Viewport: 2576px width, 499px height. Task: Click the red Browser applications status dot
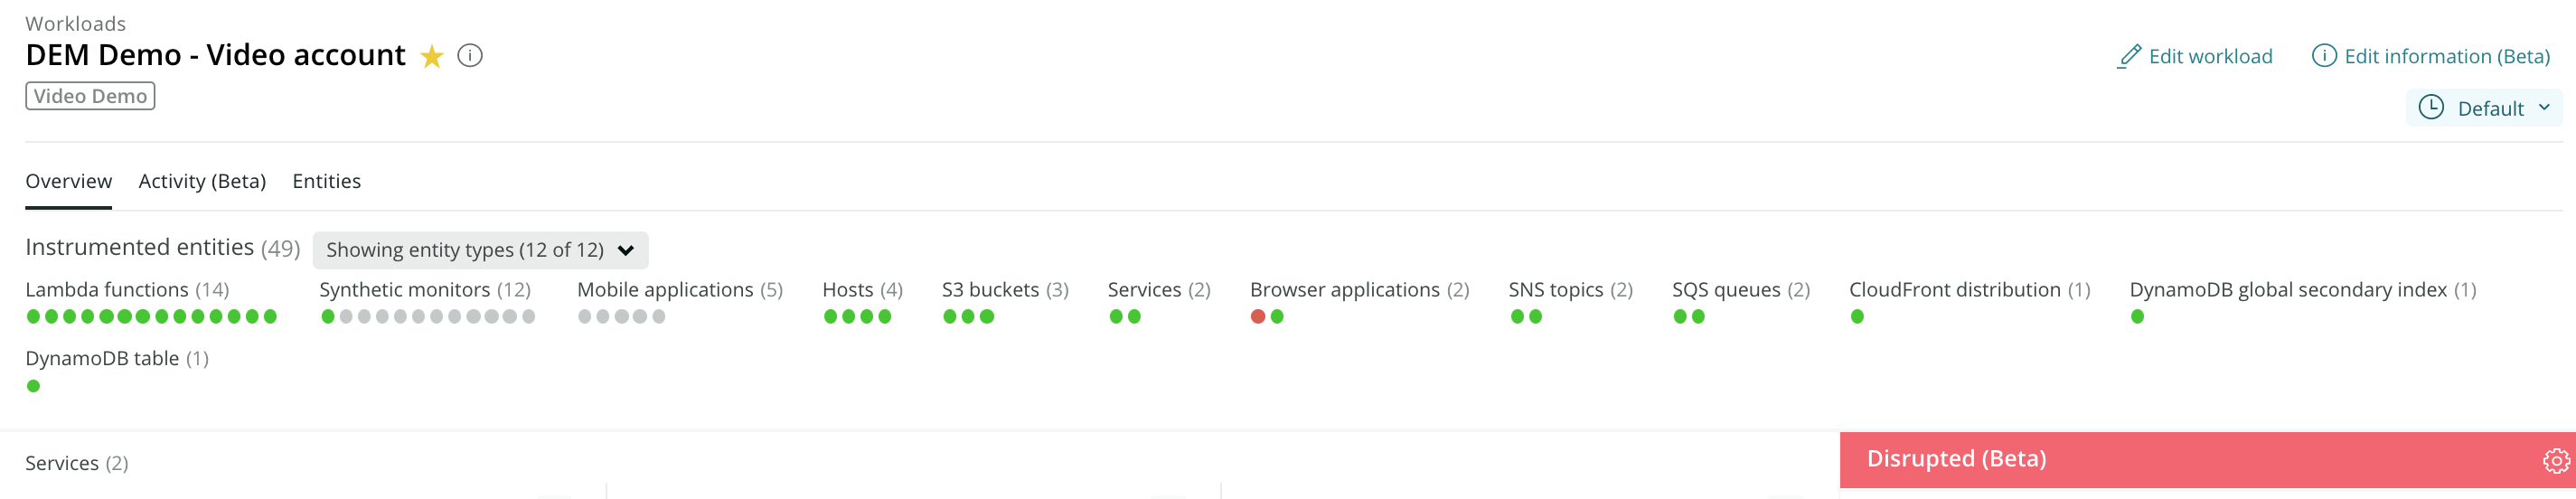[1258, 317]
